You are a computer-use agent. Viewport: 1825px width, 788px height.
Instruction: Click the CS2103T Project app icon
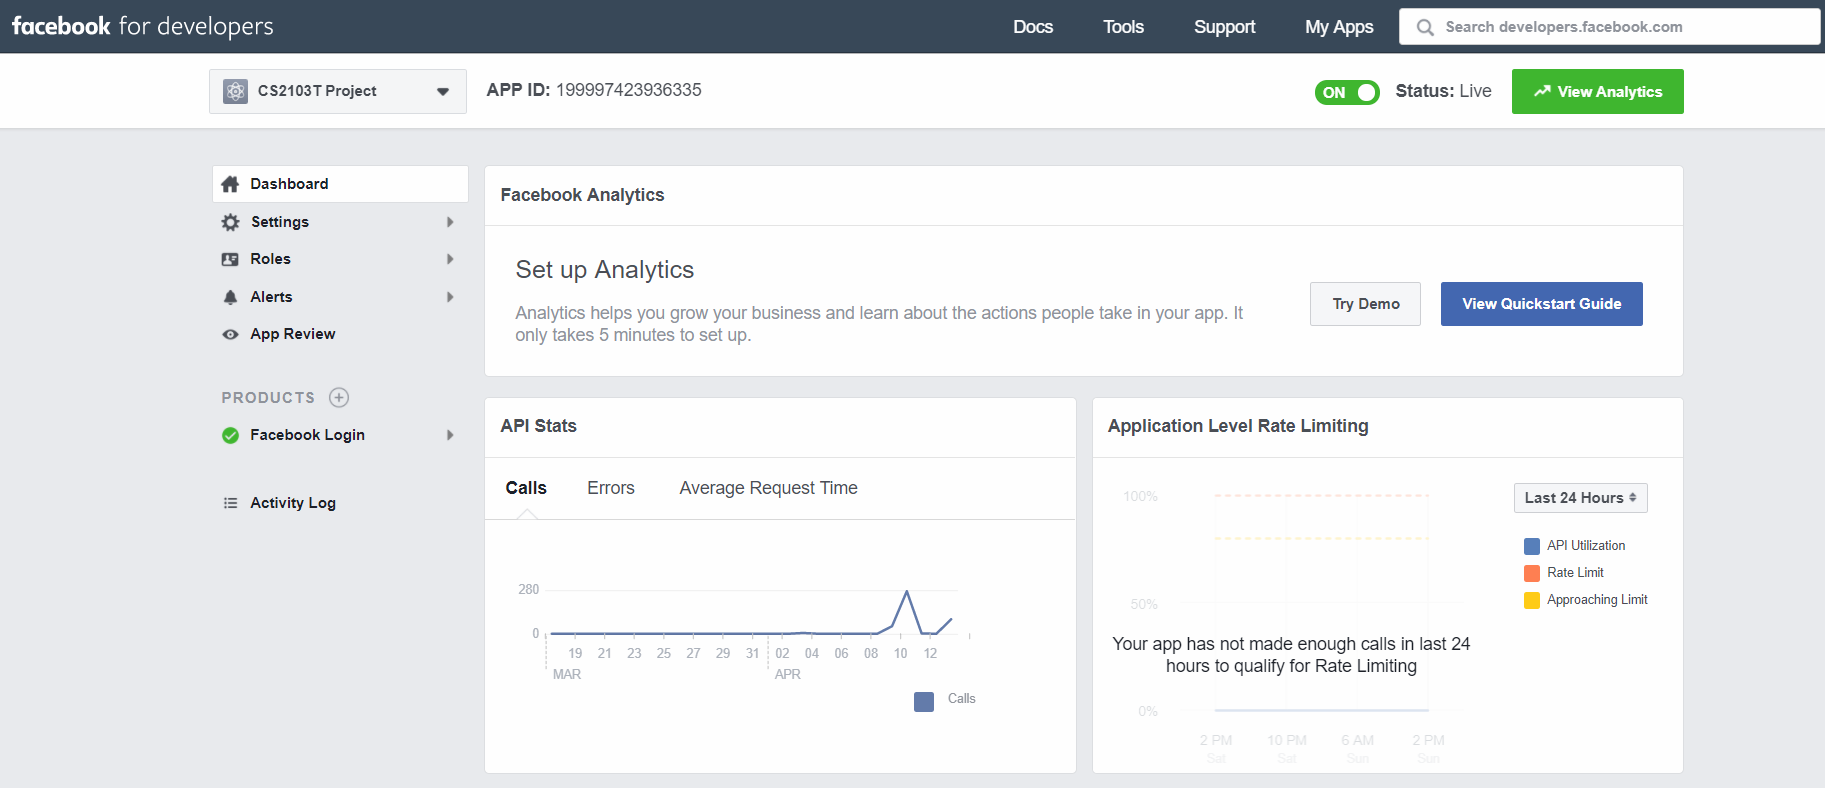tap(235, 91)
